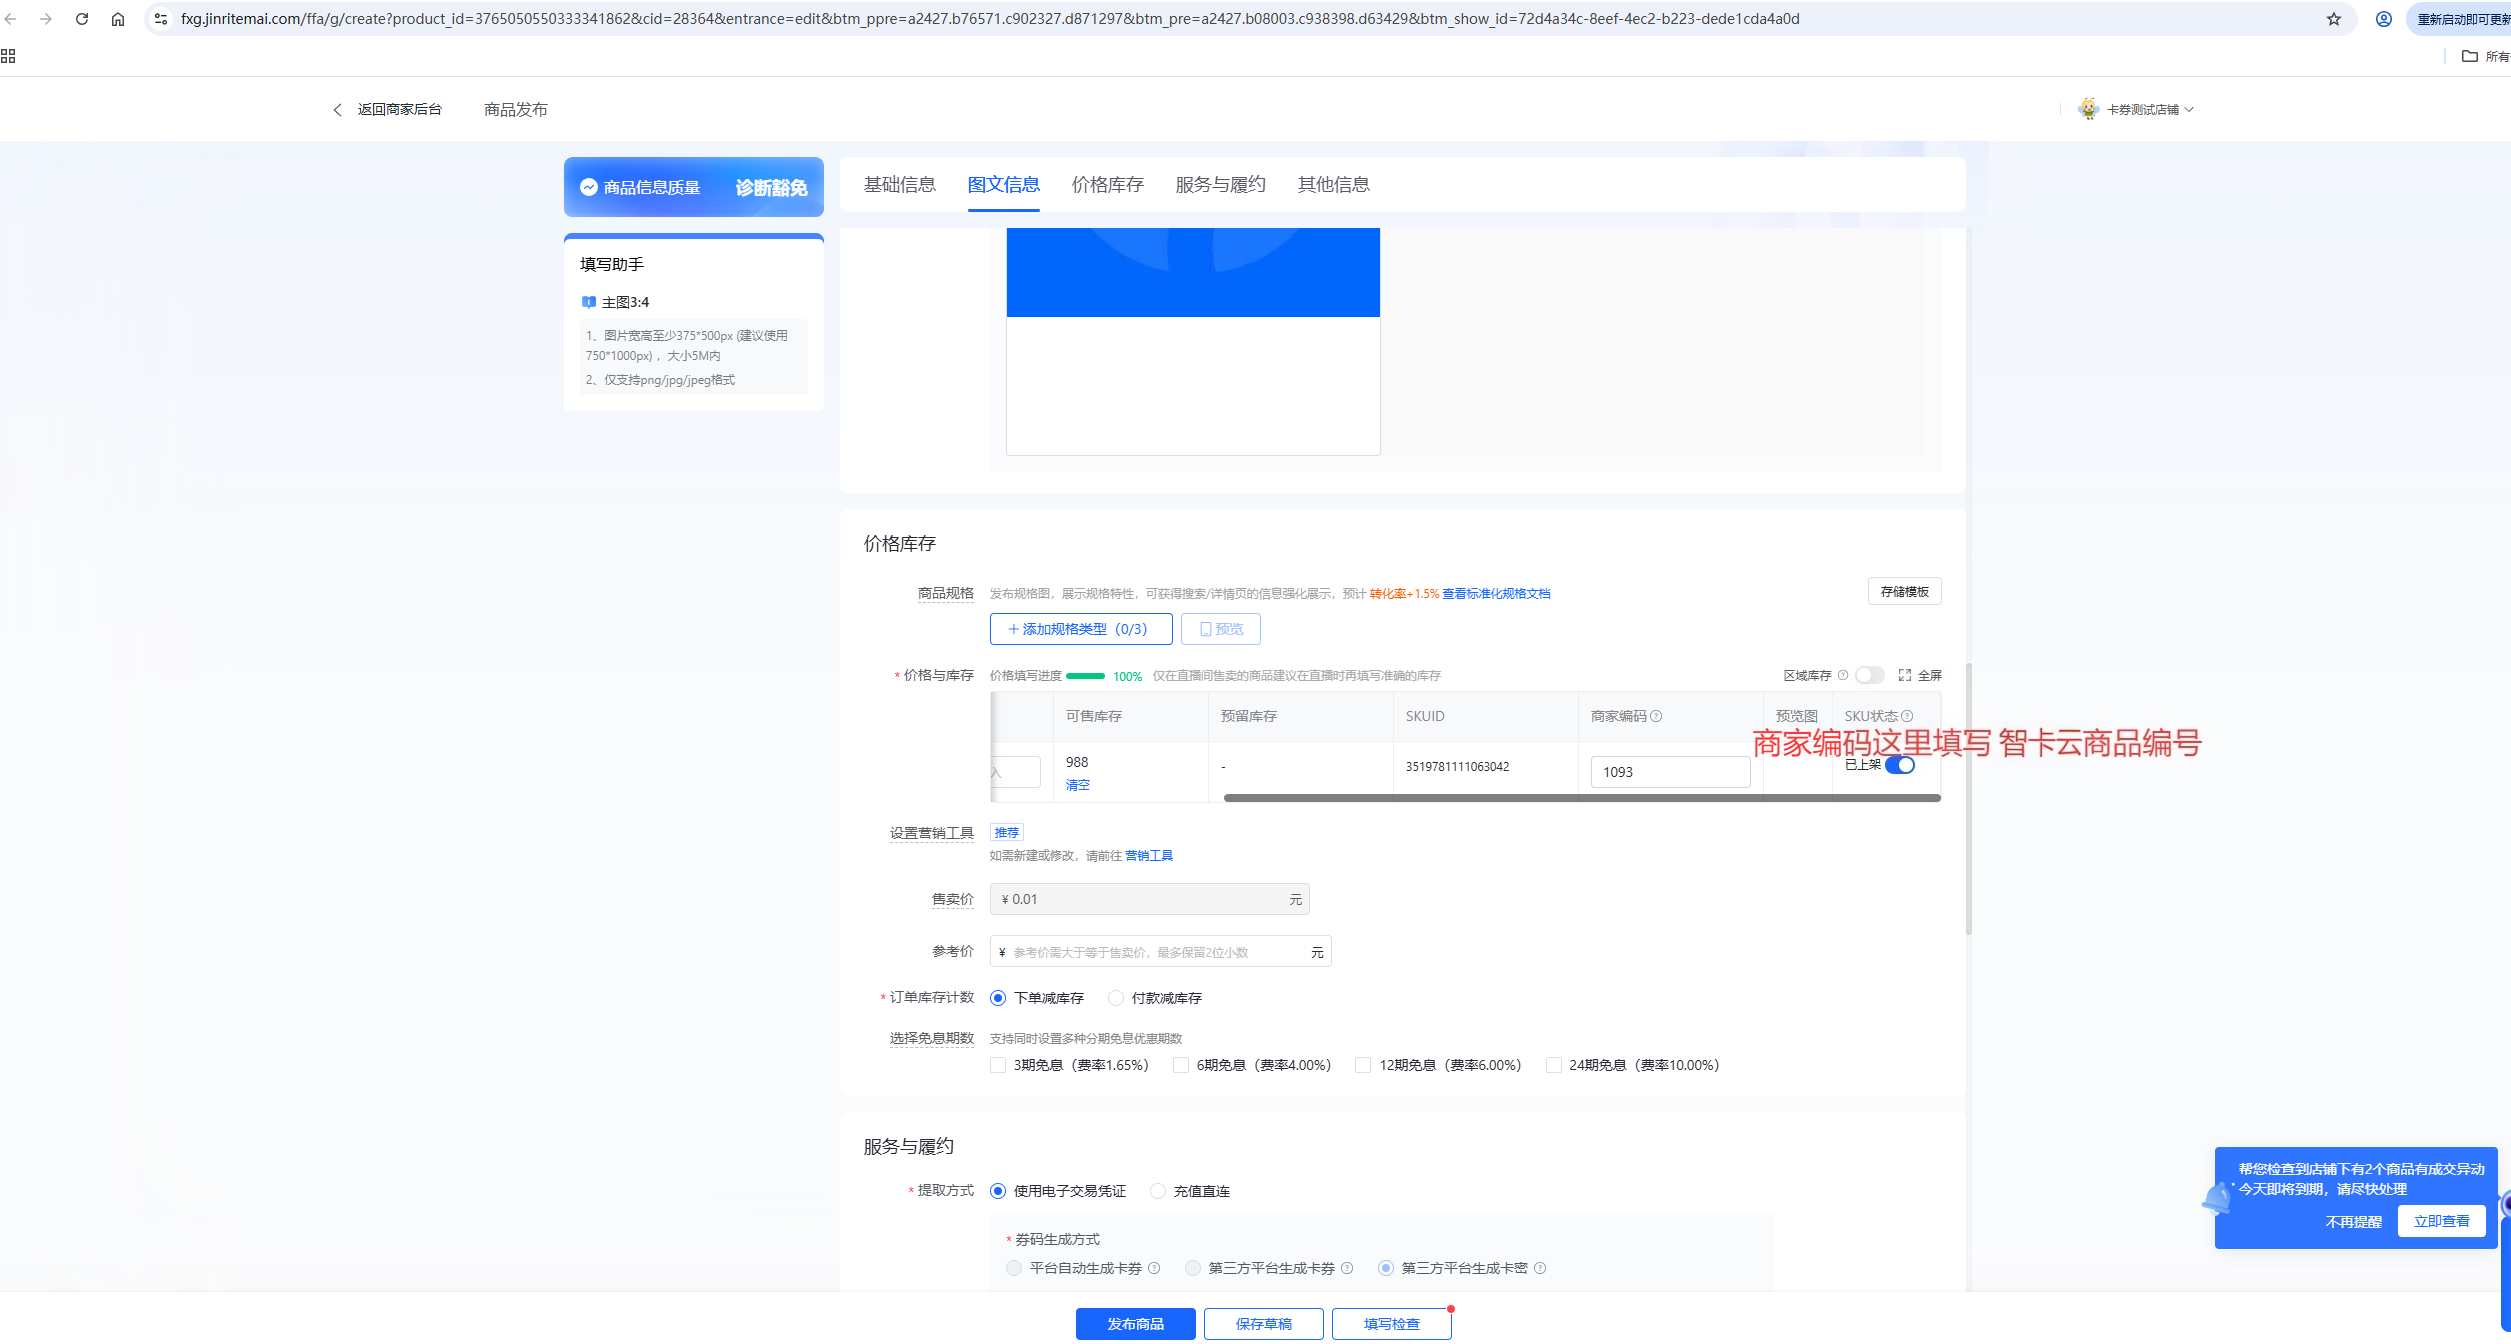Check the 3期免息 checkbox
Screen dimensions: 2511x1344
pos(998,1065)
